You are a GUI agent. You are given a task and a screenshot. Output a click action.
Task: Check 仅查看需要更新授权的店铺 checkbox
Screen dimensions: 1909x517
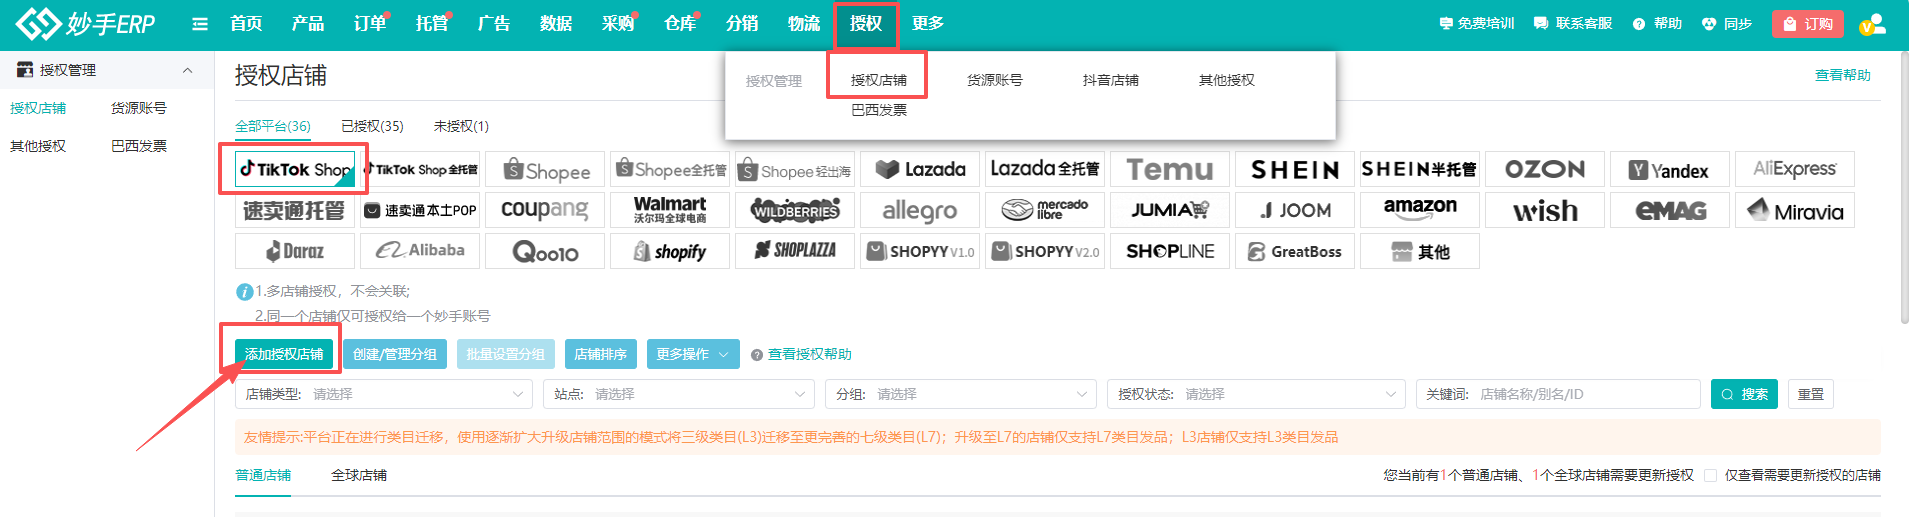point(1711,475)
